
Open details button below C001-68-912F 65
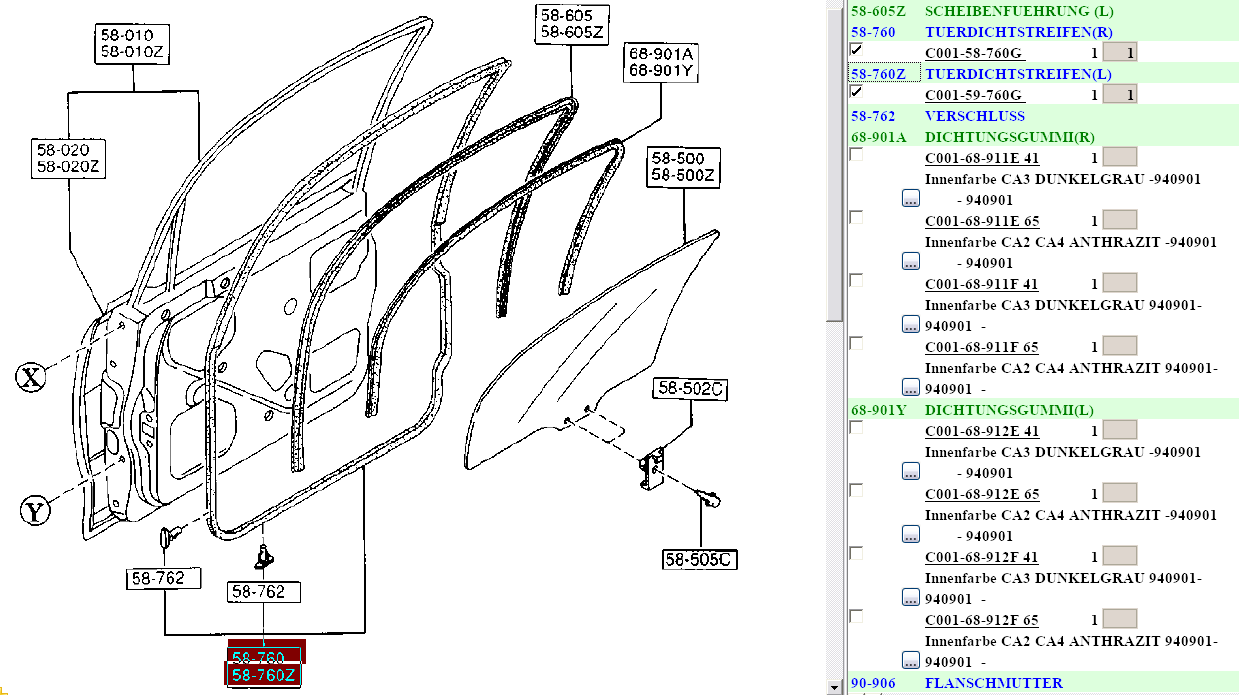coord(910,660)
